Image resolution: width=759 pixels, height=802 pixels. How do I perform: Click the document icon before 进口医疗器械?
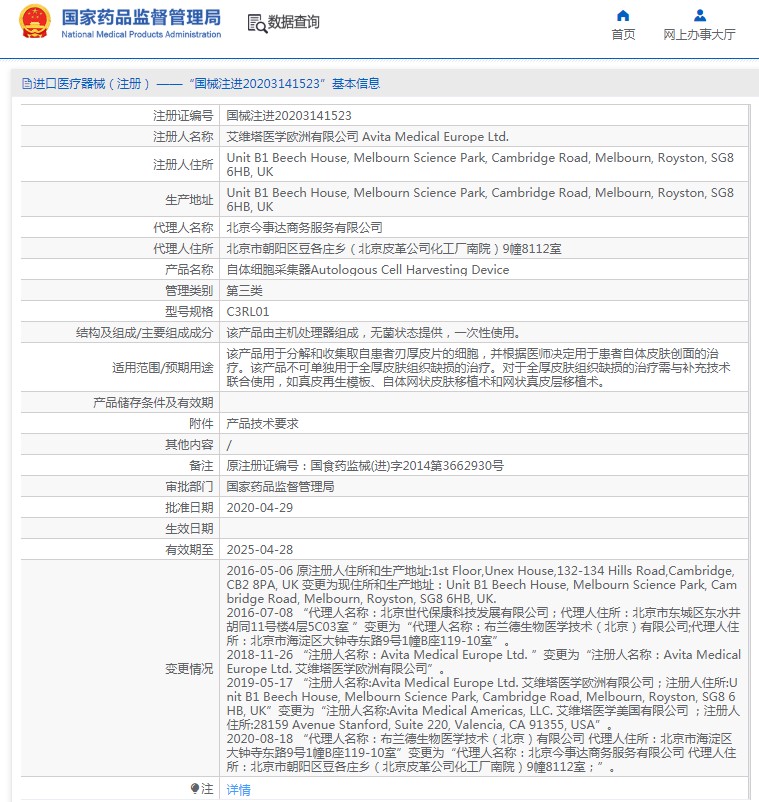[27, 83]
